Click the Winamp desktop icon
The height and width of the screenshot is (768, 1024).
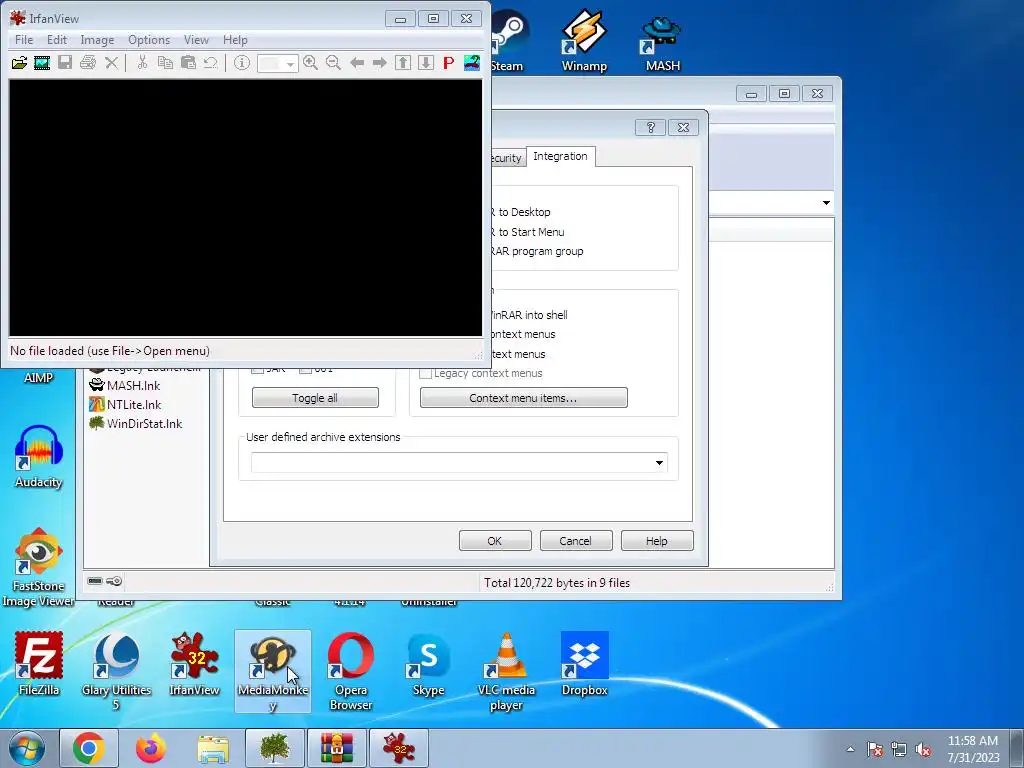pos(584,40)
